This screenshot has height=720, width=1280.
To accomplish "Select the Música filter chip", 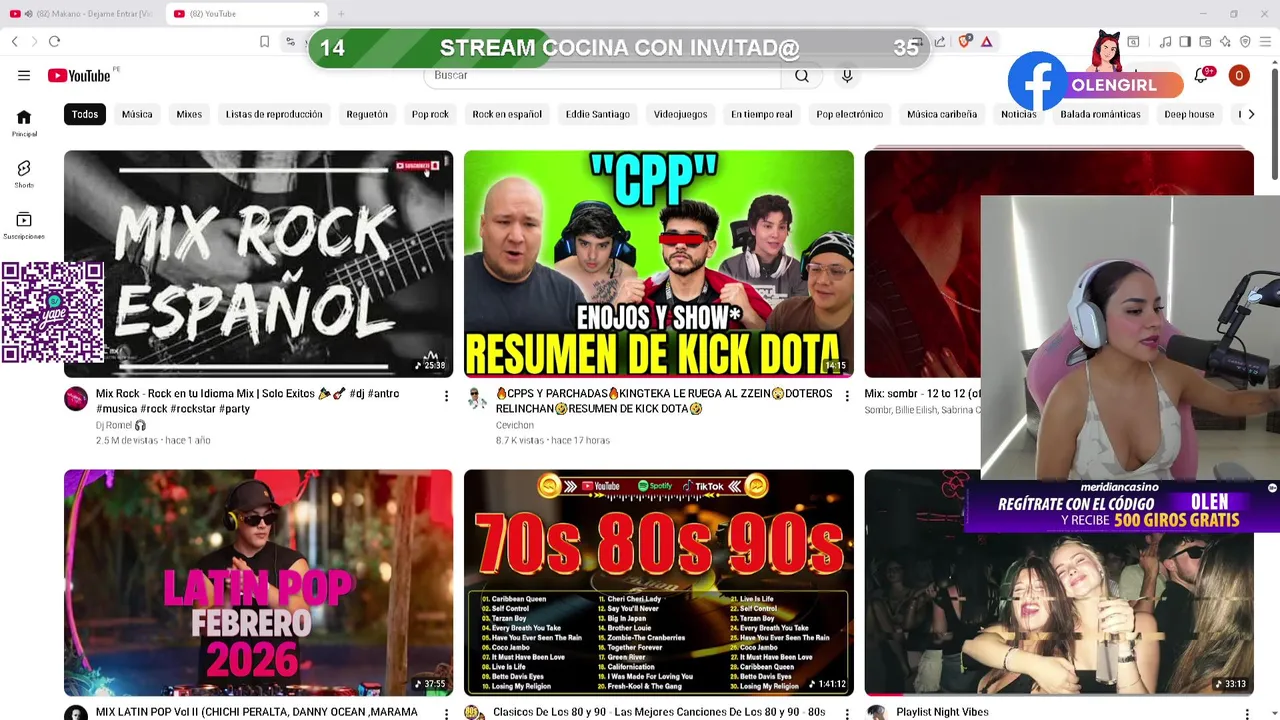I will (137, 114).
